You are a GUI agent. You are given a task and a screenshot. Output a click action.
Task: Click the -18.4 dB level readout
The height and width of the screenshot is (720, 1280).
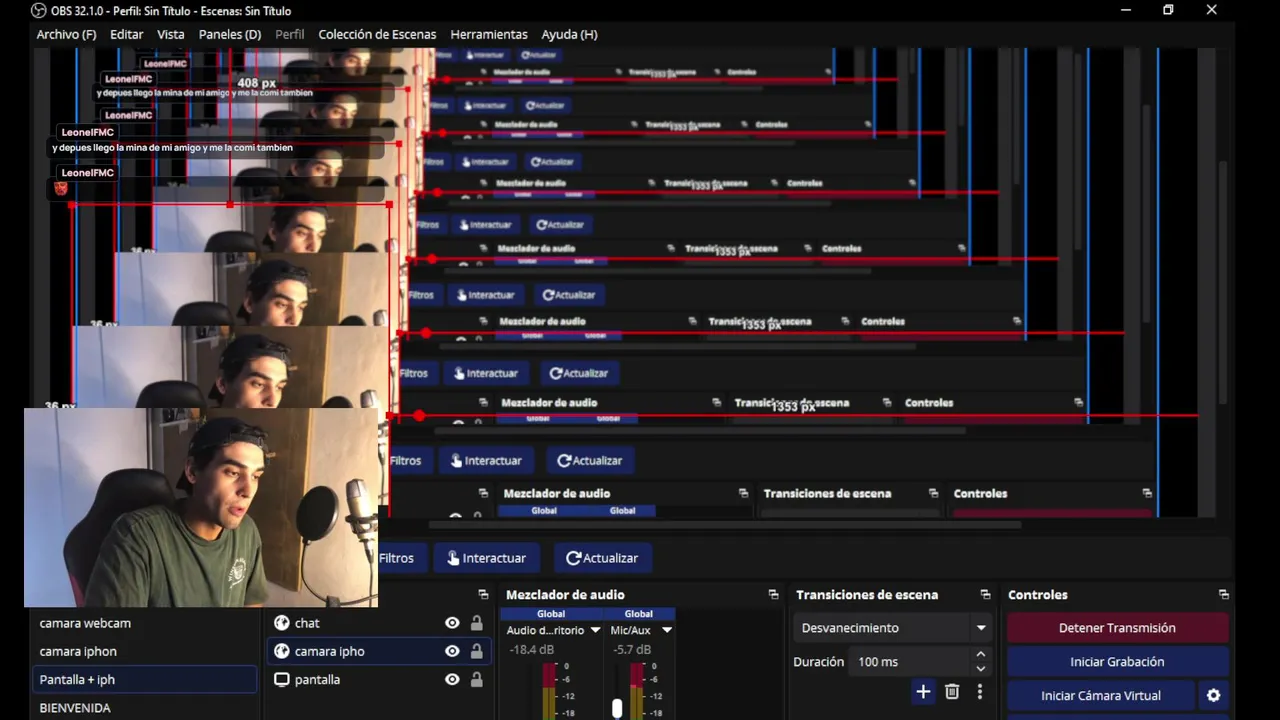pyautogui.click(x=531, y=650)
